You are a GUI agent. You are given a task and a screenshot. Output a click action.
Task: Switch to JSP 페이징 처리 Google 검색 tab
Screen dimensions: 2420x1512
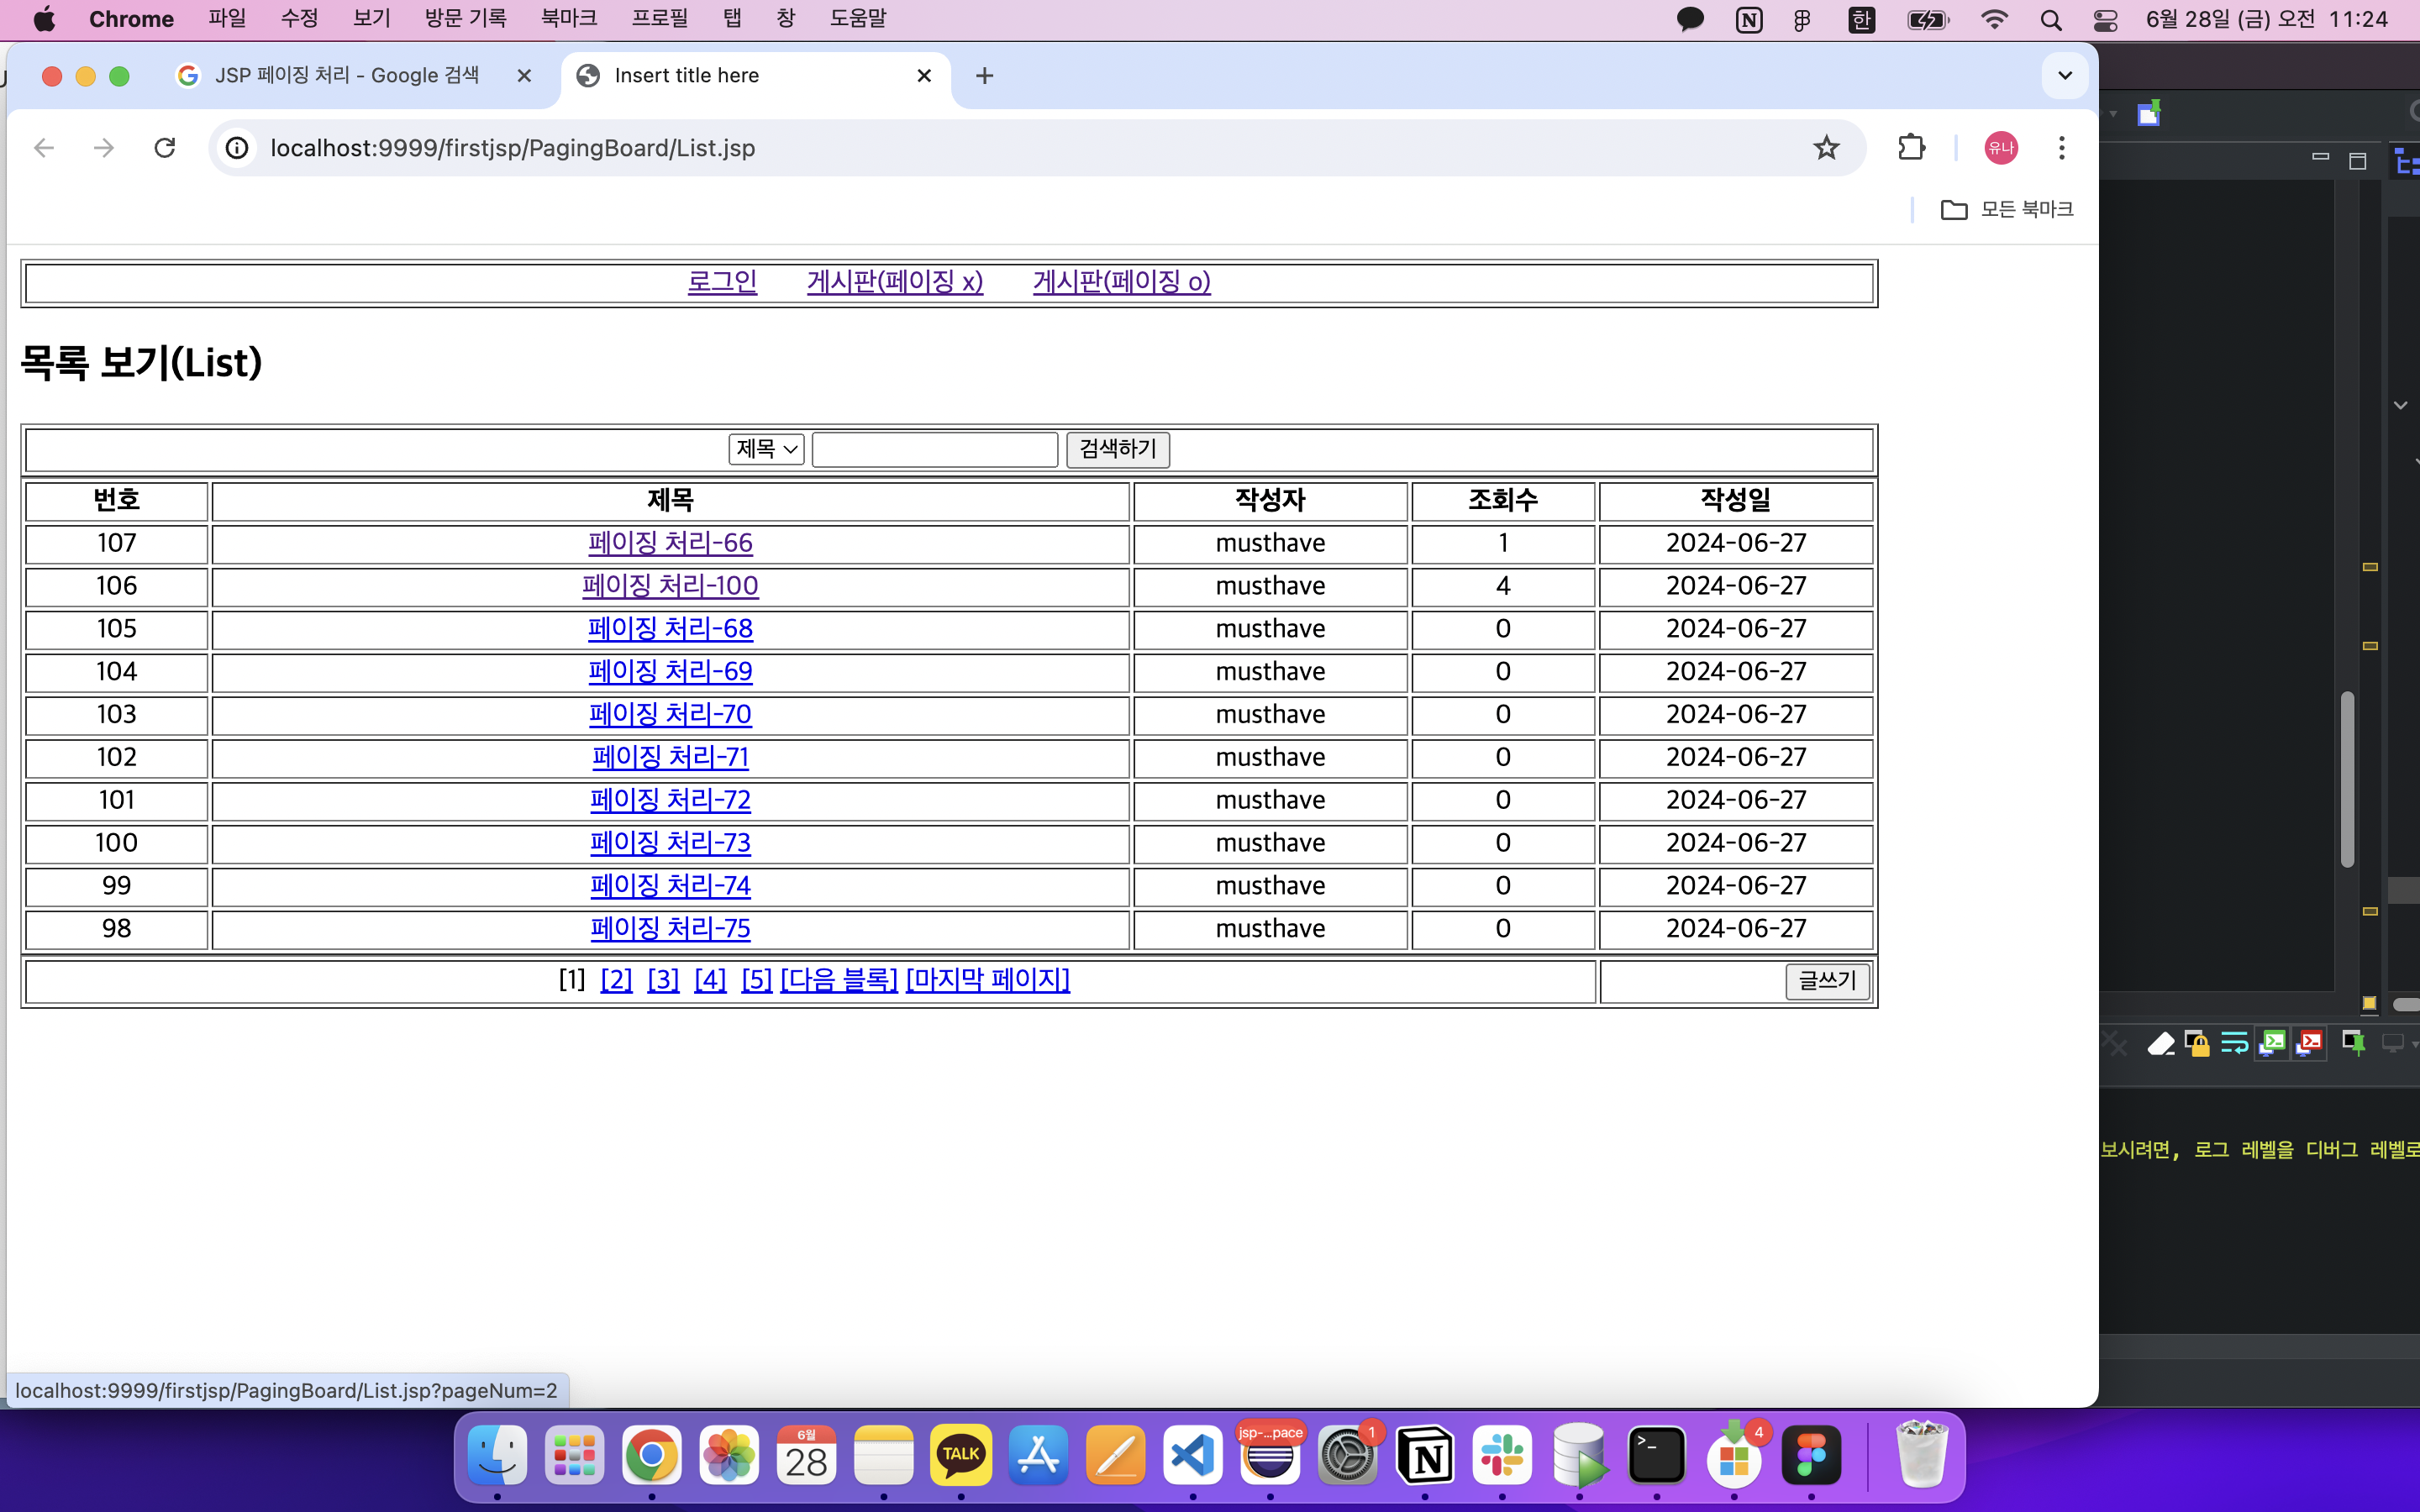coord(346,76)
